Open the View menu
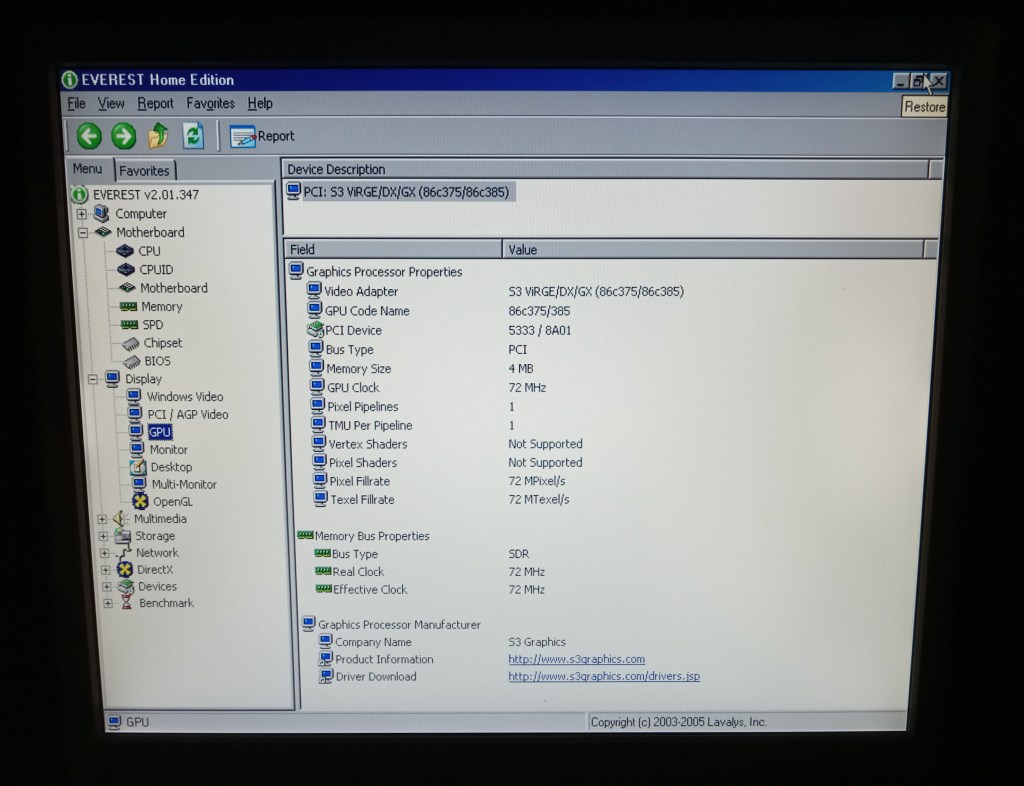Image resolution: width=1024 pixels, height=786 pixels. point(111,103)
